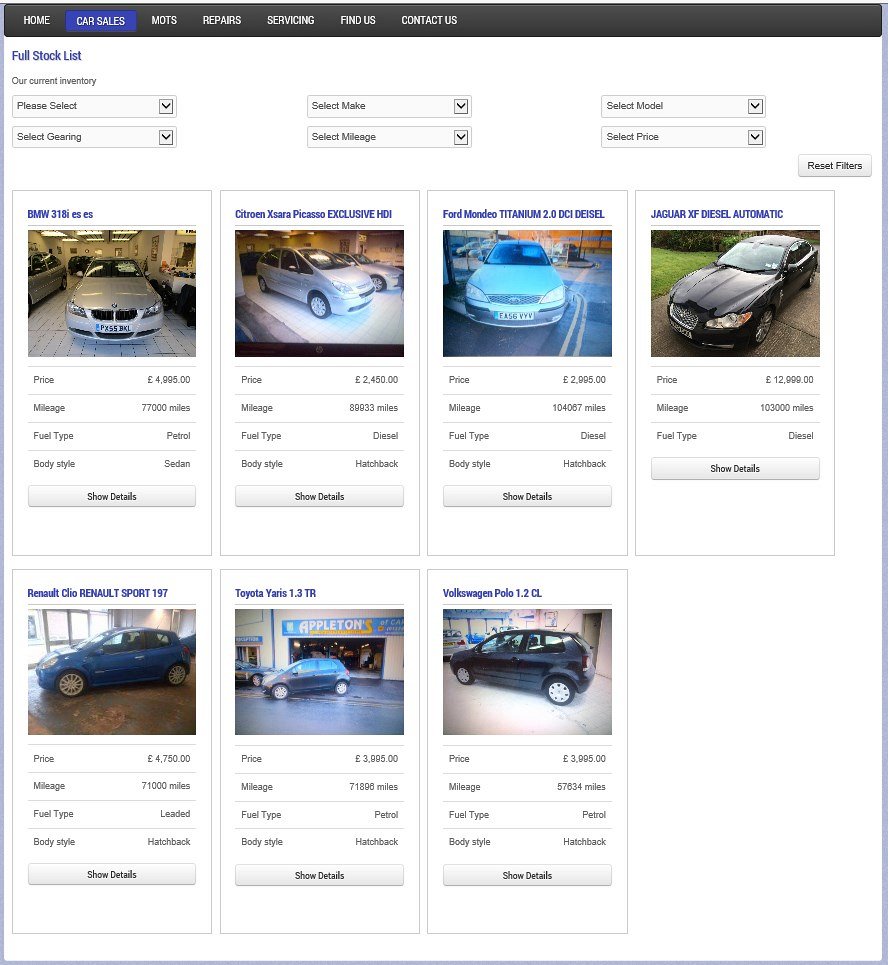View the Renault Clio car image
Viewport: 888px width, 965px height.
click(x=112, y=672)
